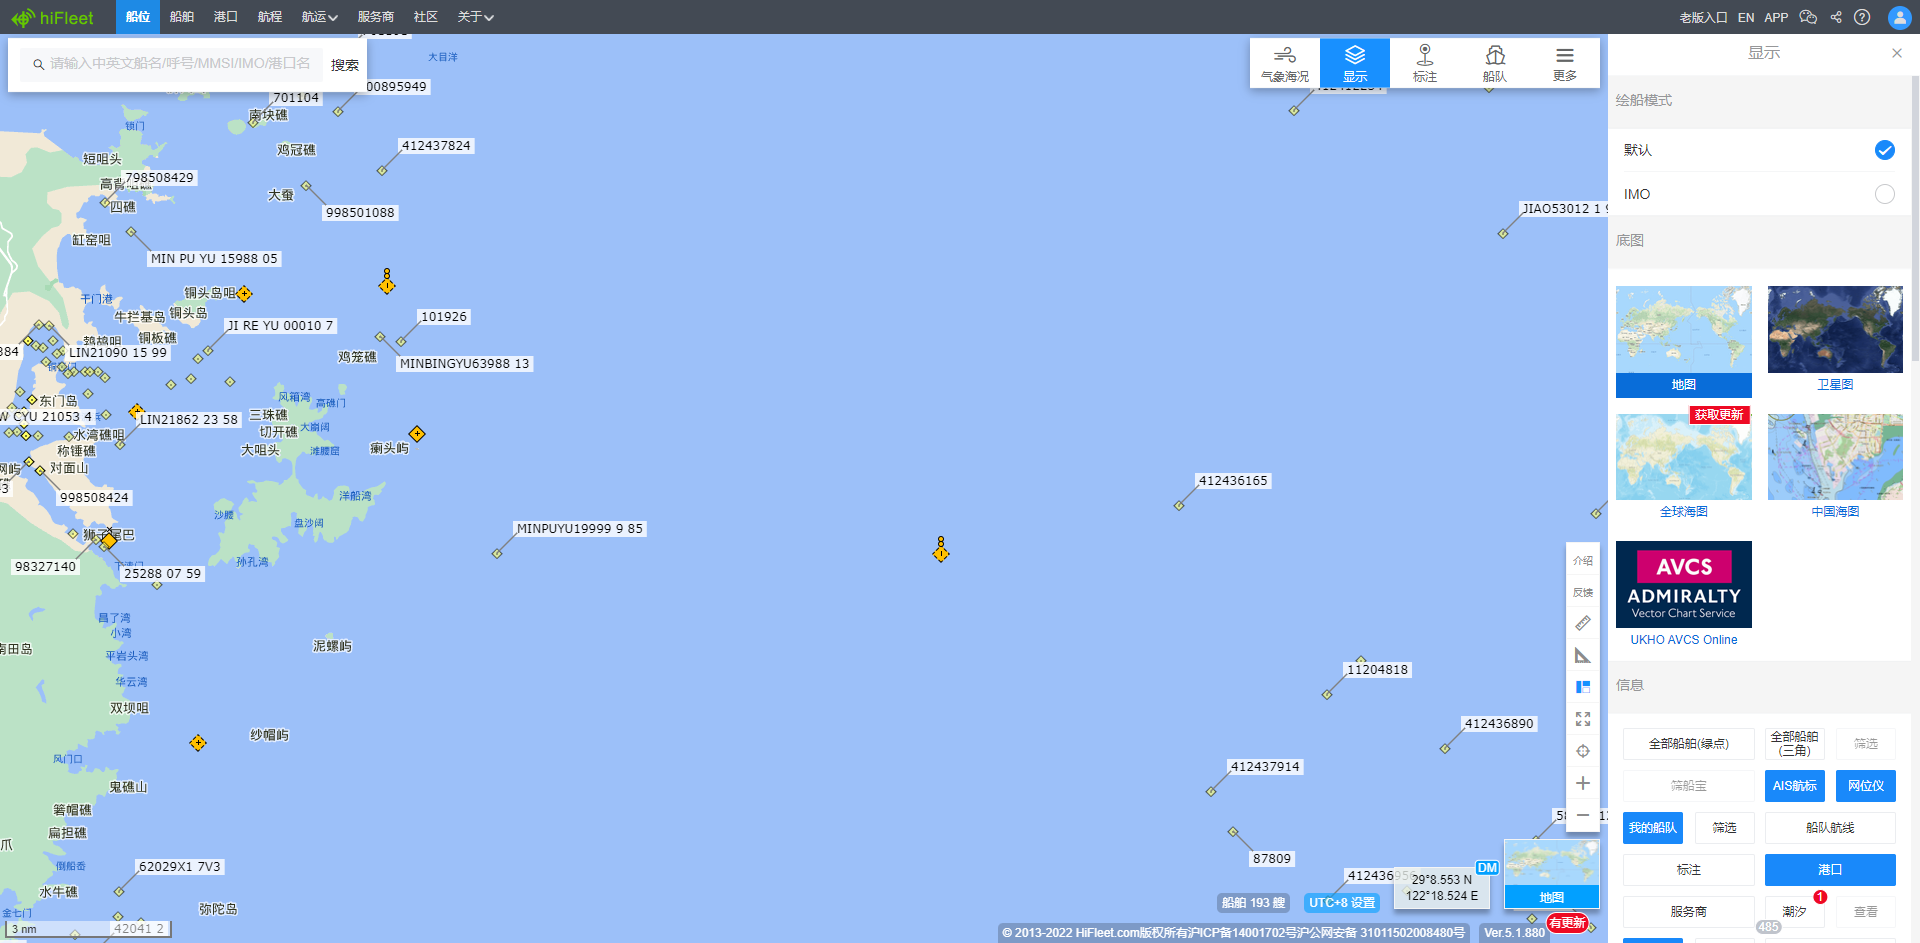Switch language with EN link

1746,17
